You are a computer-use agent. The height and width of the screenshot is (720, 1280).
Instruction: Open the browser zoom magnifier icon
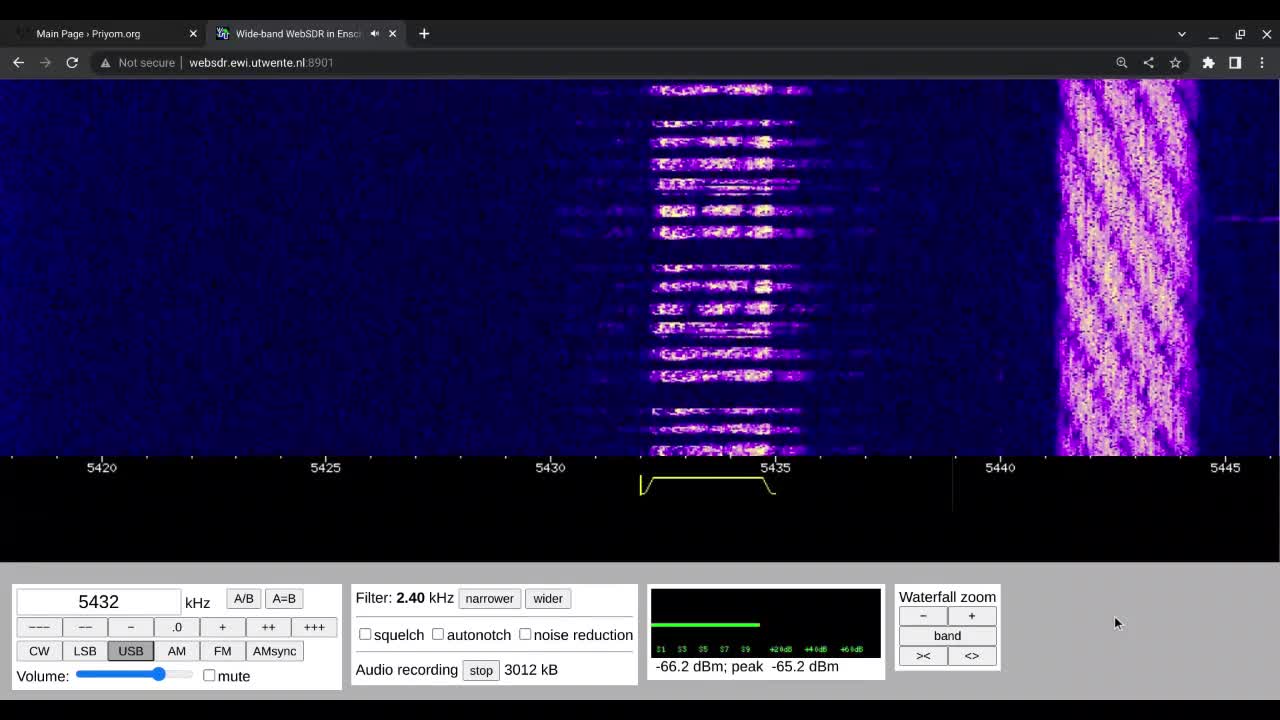pyautogui.click(x=1122, y=62)
